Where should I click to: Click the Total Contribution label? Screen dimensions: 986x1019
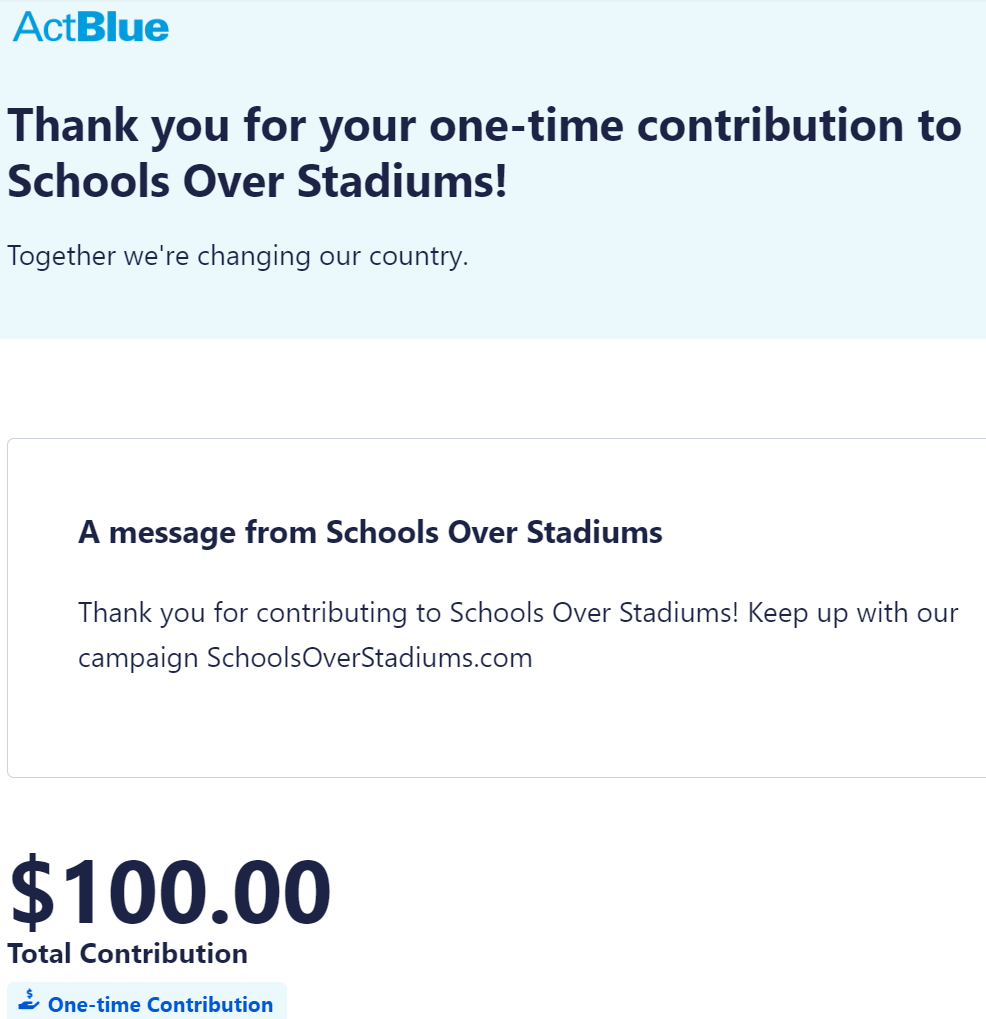128,954
